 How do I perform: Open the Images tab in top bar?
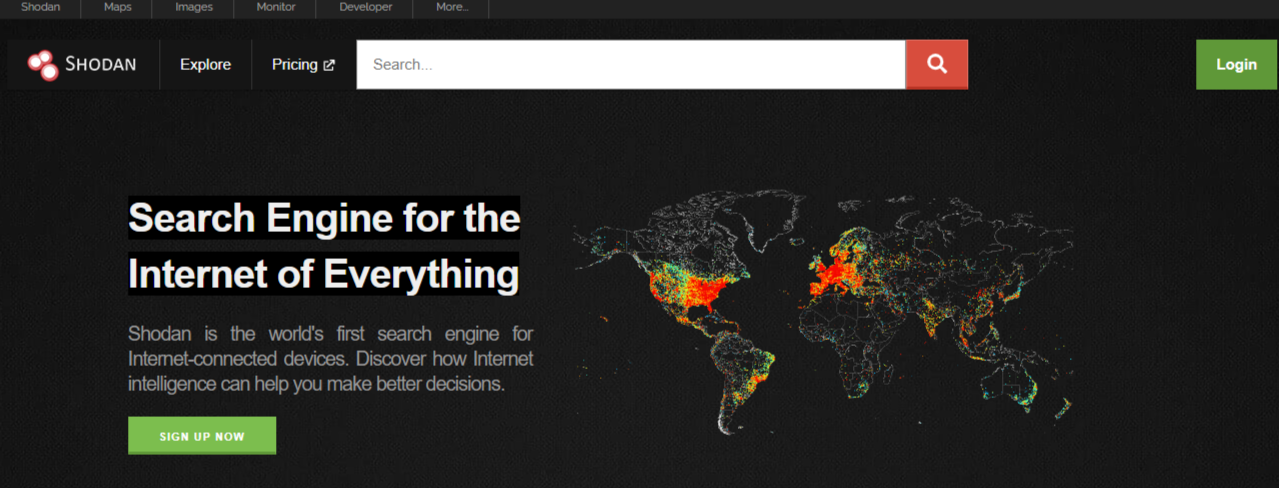[x=193, y=7]
